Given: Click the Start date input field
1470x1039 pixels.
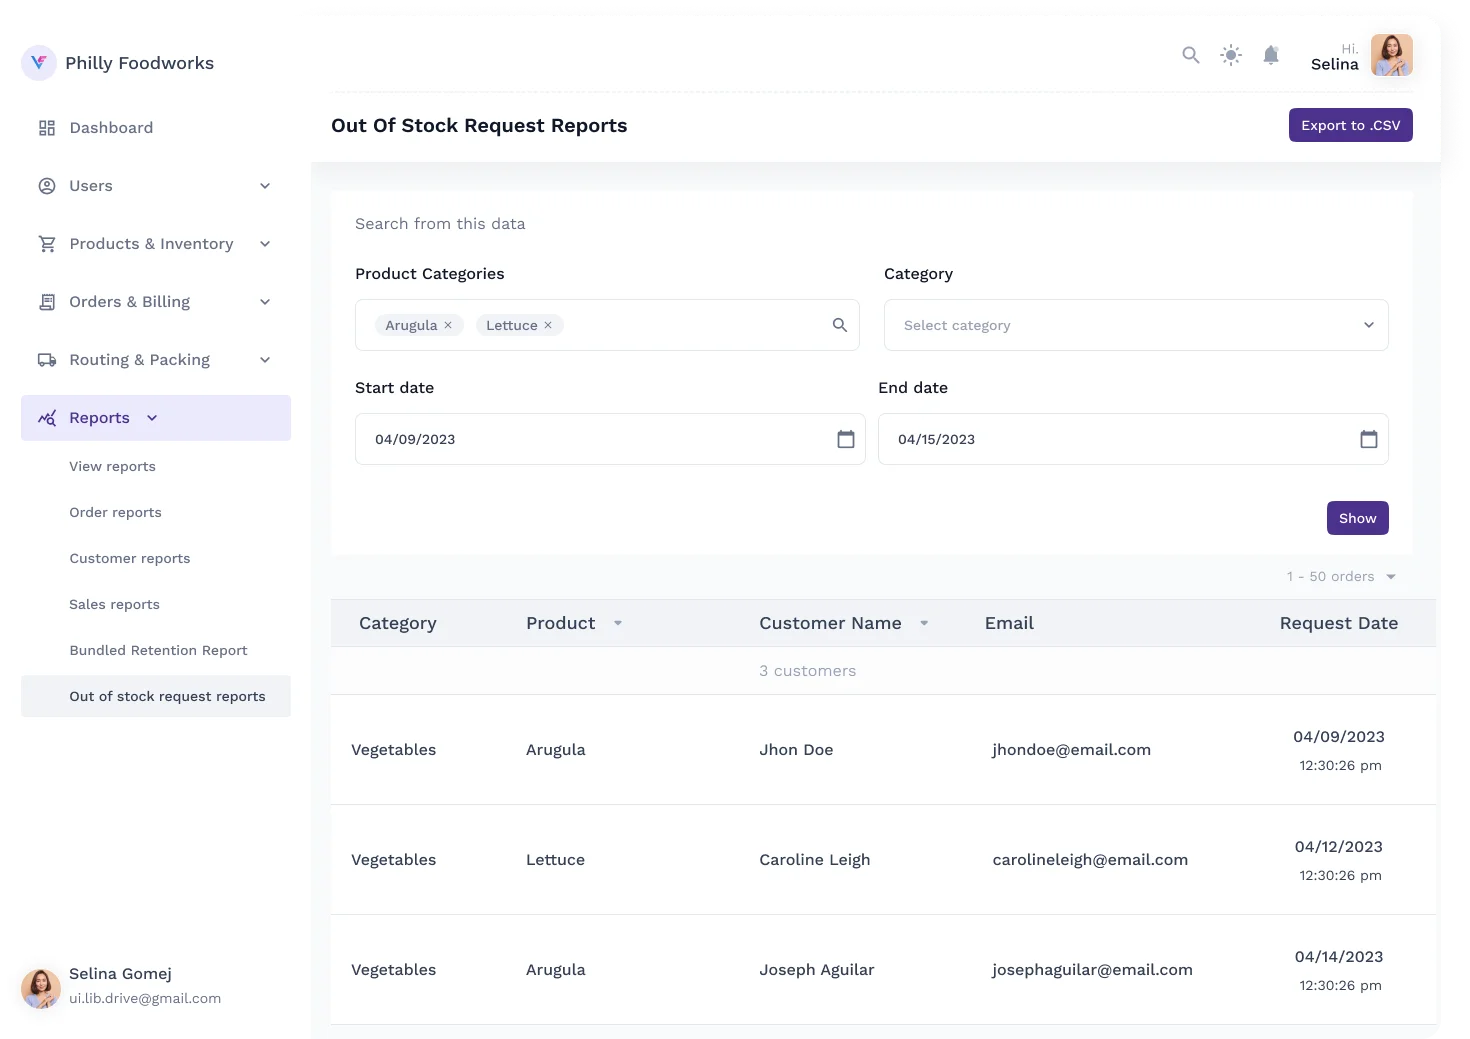Looking at the screenshot, I should point(590,439).
